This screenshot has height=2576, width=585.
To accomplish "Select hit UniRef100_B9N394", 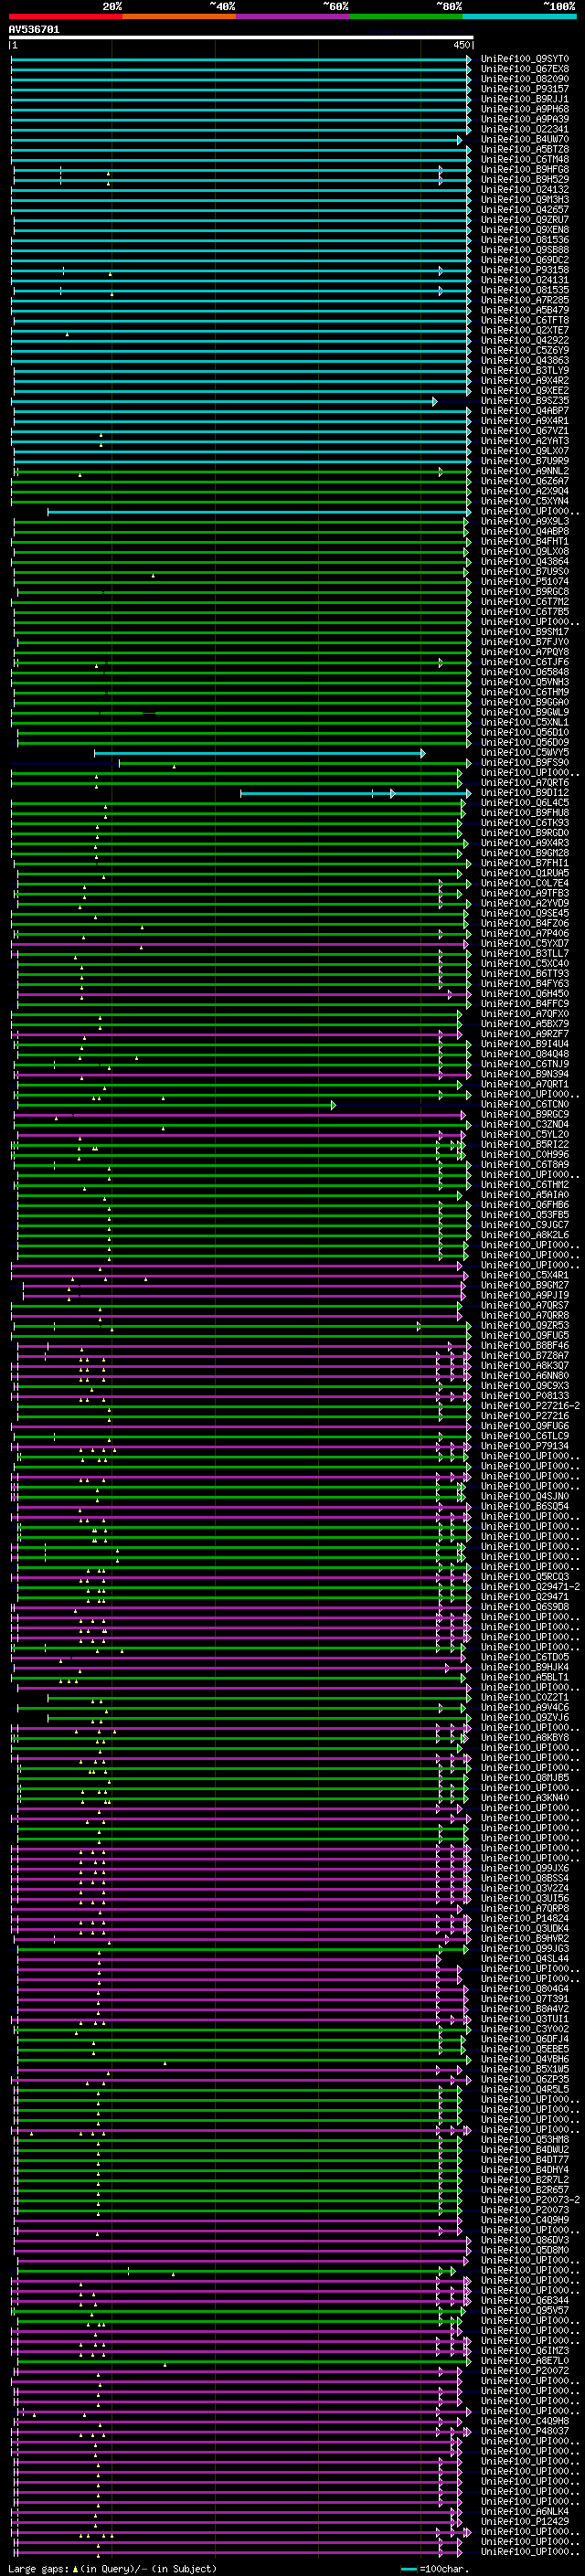I will click(x=524, y=1074).
